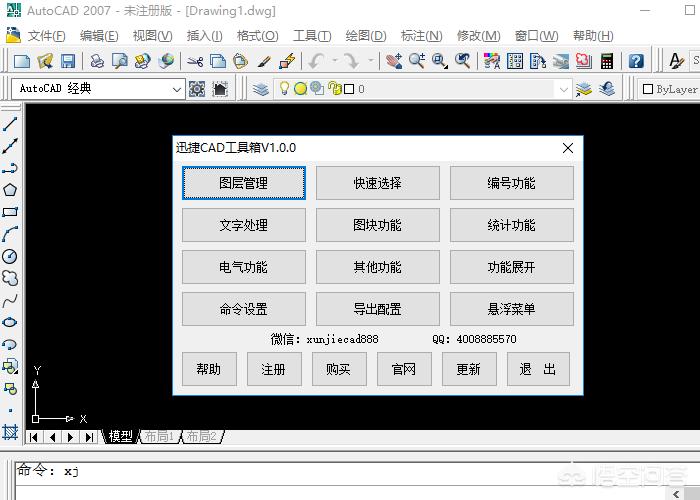This screenshot has height=500, width=700.
Task: Click the Undo arrow icon
Action: tap(316, 61)
